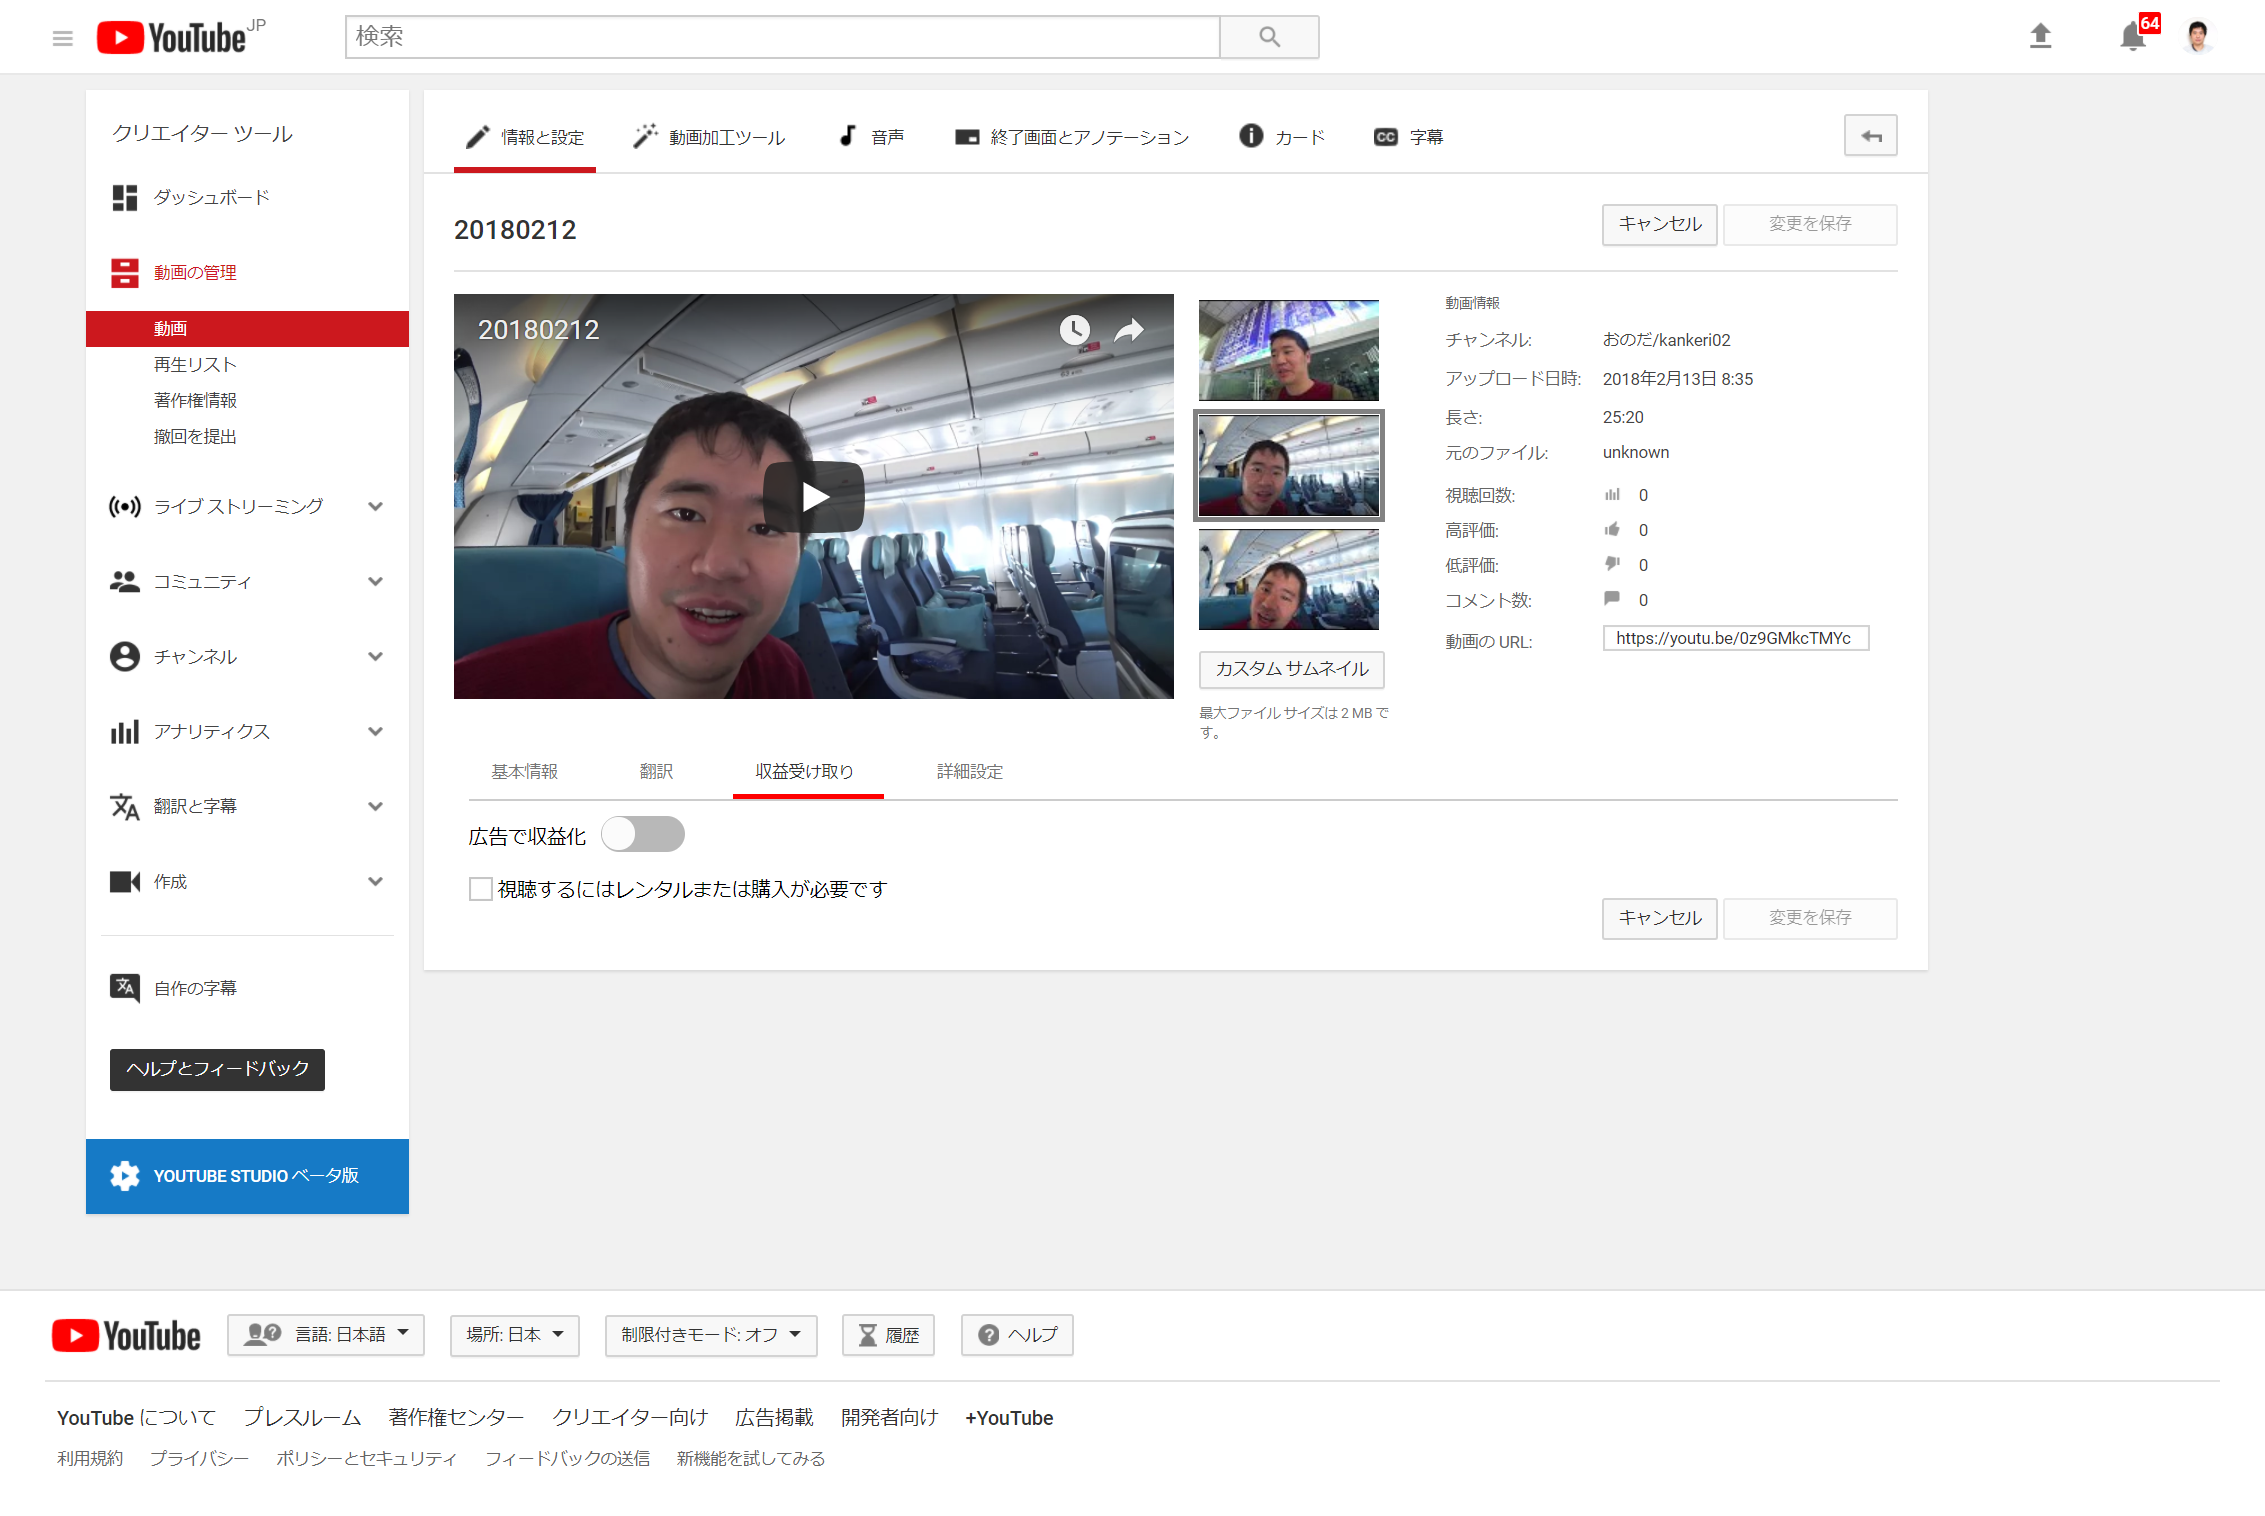Click the channel person icon
Viewport: 2265px width, 1516px height.
click(x=125, y=656)
